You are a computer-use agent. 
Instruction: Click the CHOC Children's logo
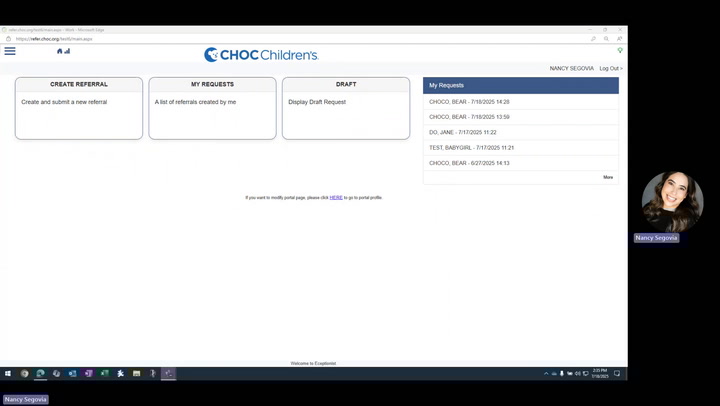tap(261, 55)
